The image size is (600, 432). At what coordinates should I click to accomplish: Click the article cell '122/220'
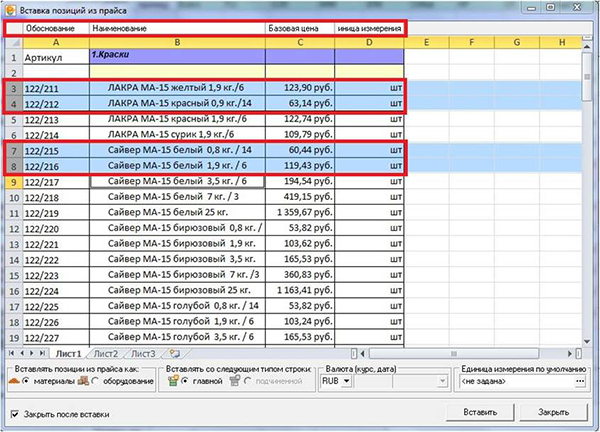56,229
